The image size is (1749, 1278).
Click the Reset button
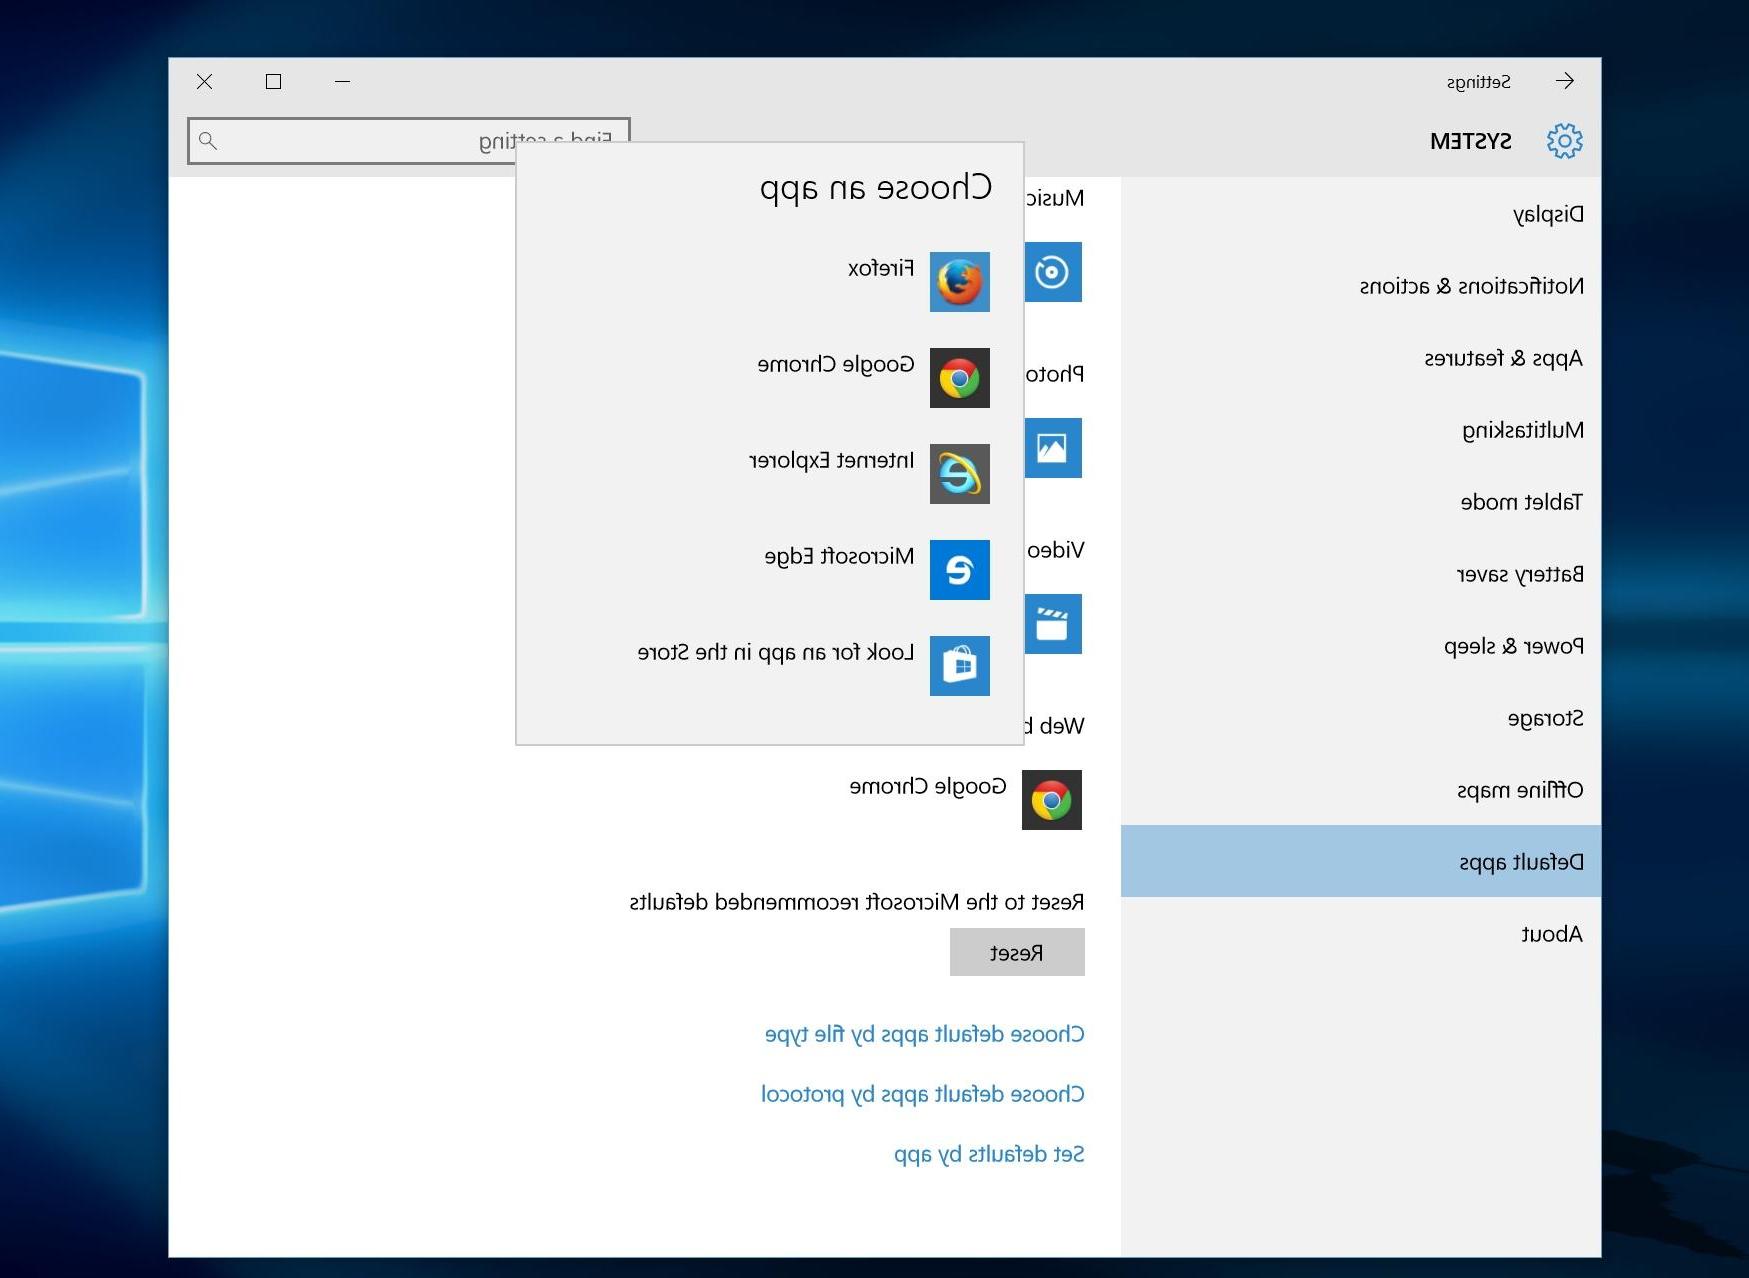point(1017,952)
